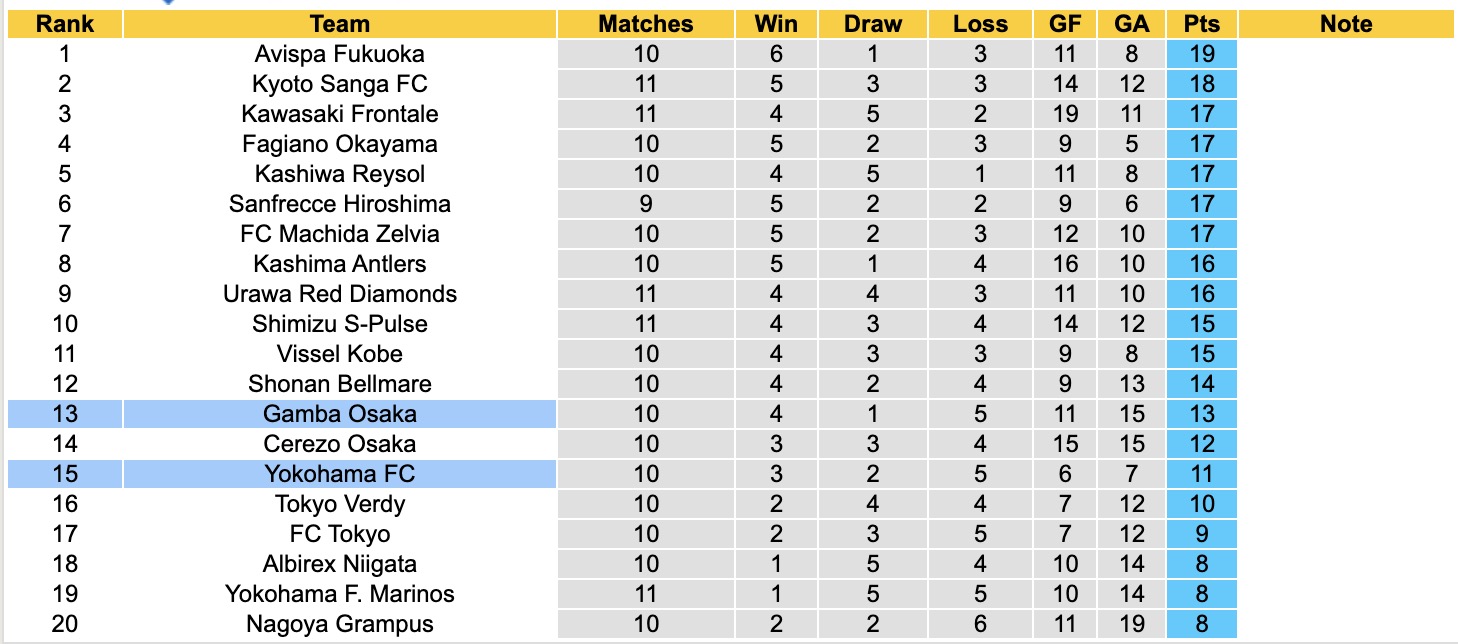Screen dimensions: 1458x644
Task: Open the Avispa Fukuoka team link
Action: click(340, 54)
